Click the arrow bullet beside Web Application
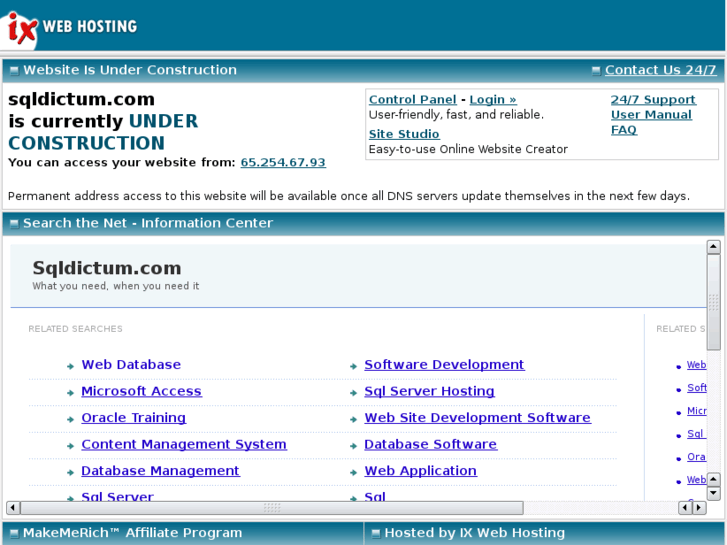Image resolution: width=727 pixels, height=545 pixels. (x=353, y=472)
